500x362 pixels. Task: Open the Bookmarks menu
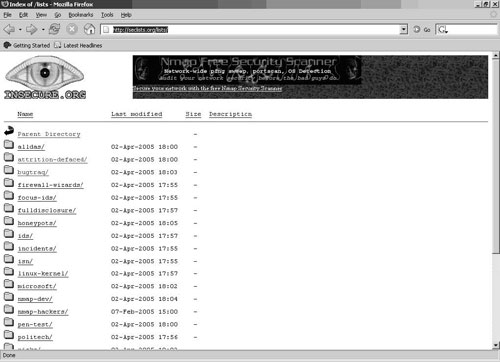(81, 15)
